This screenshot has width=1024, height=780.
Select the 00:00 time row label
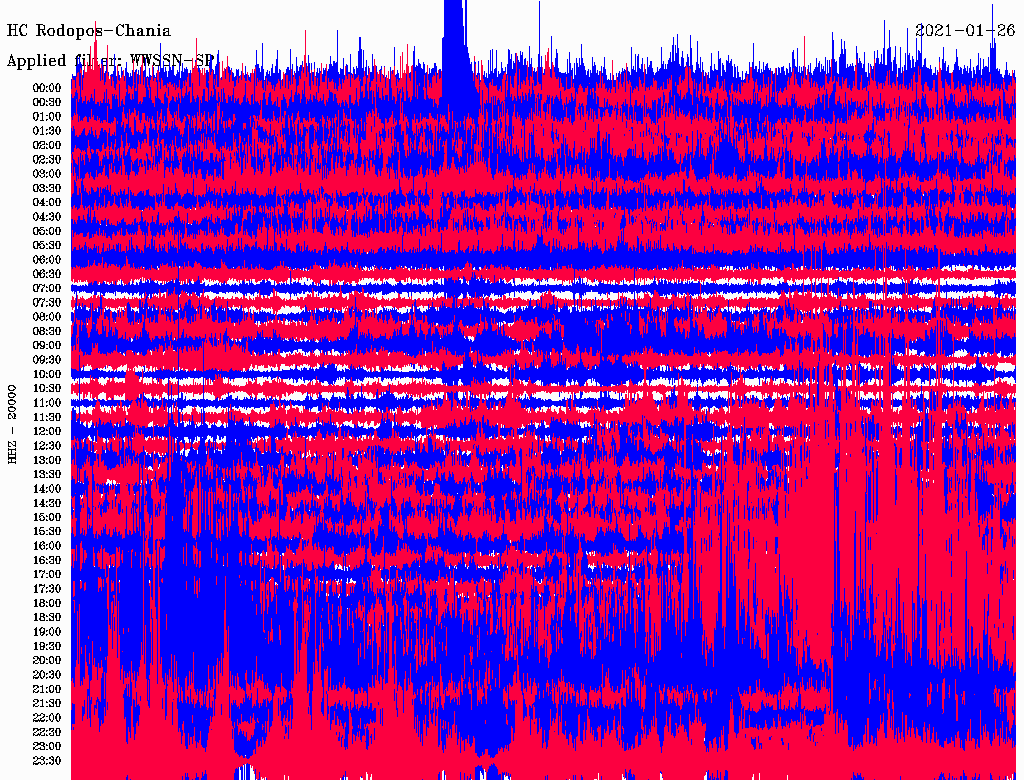coord(47,88)
